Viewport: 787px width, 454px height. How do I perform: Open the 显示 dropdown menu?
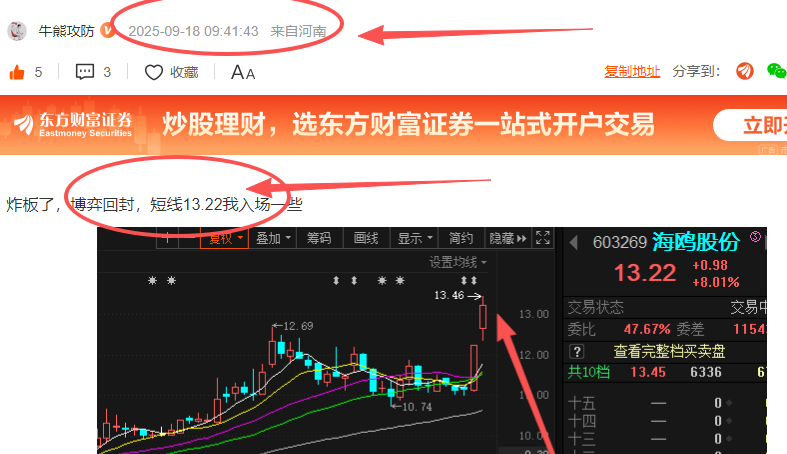click(414, 238)
